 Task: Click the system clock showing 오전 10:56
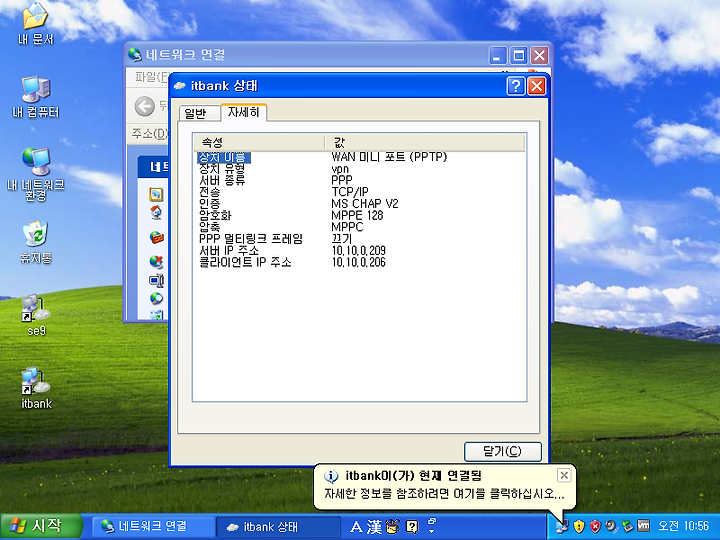(x=684, y=526)
